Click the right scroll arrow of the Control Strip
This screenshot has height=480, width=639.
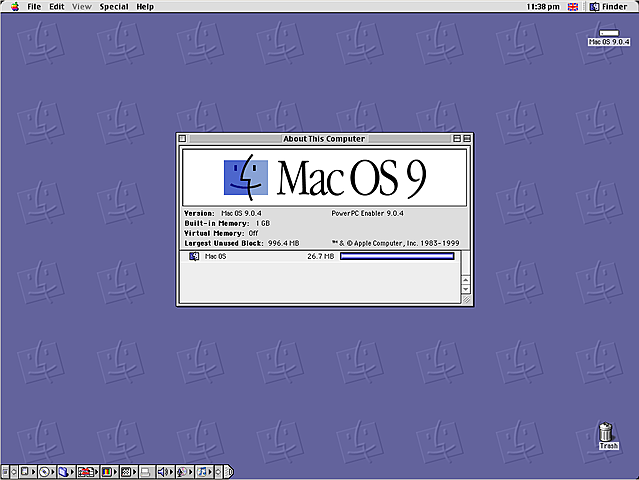(x=218, y=472)
